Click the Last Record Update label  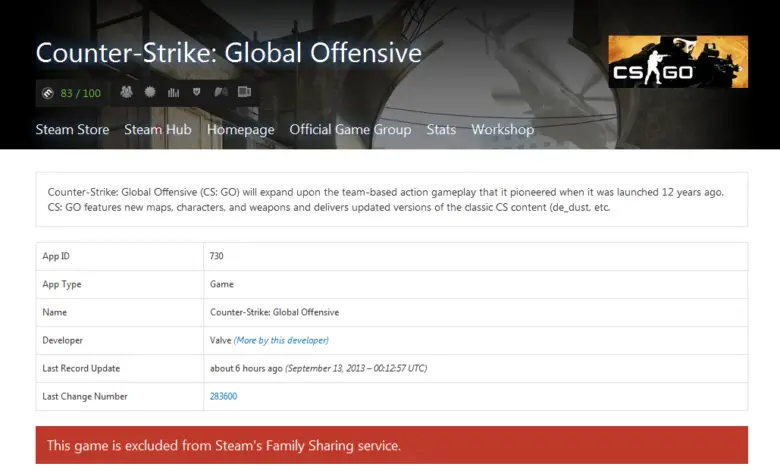pos(81,369)
